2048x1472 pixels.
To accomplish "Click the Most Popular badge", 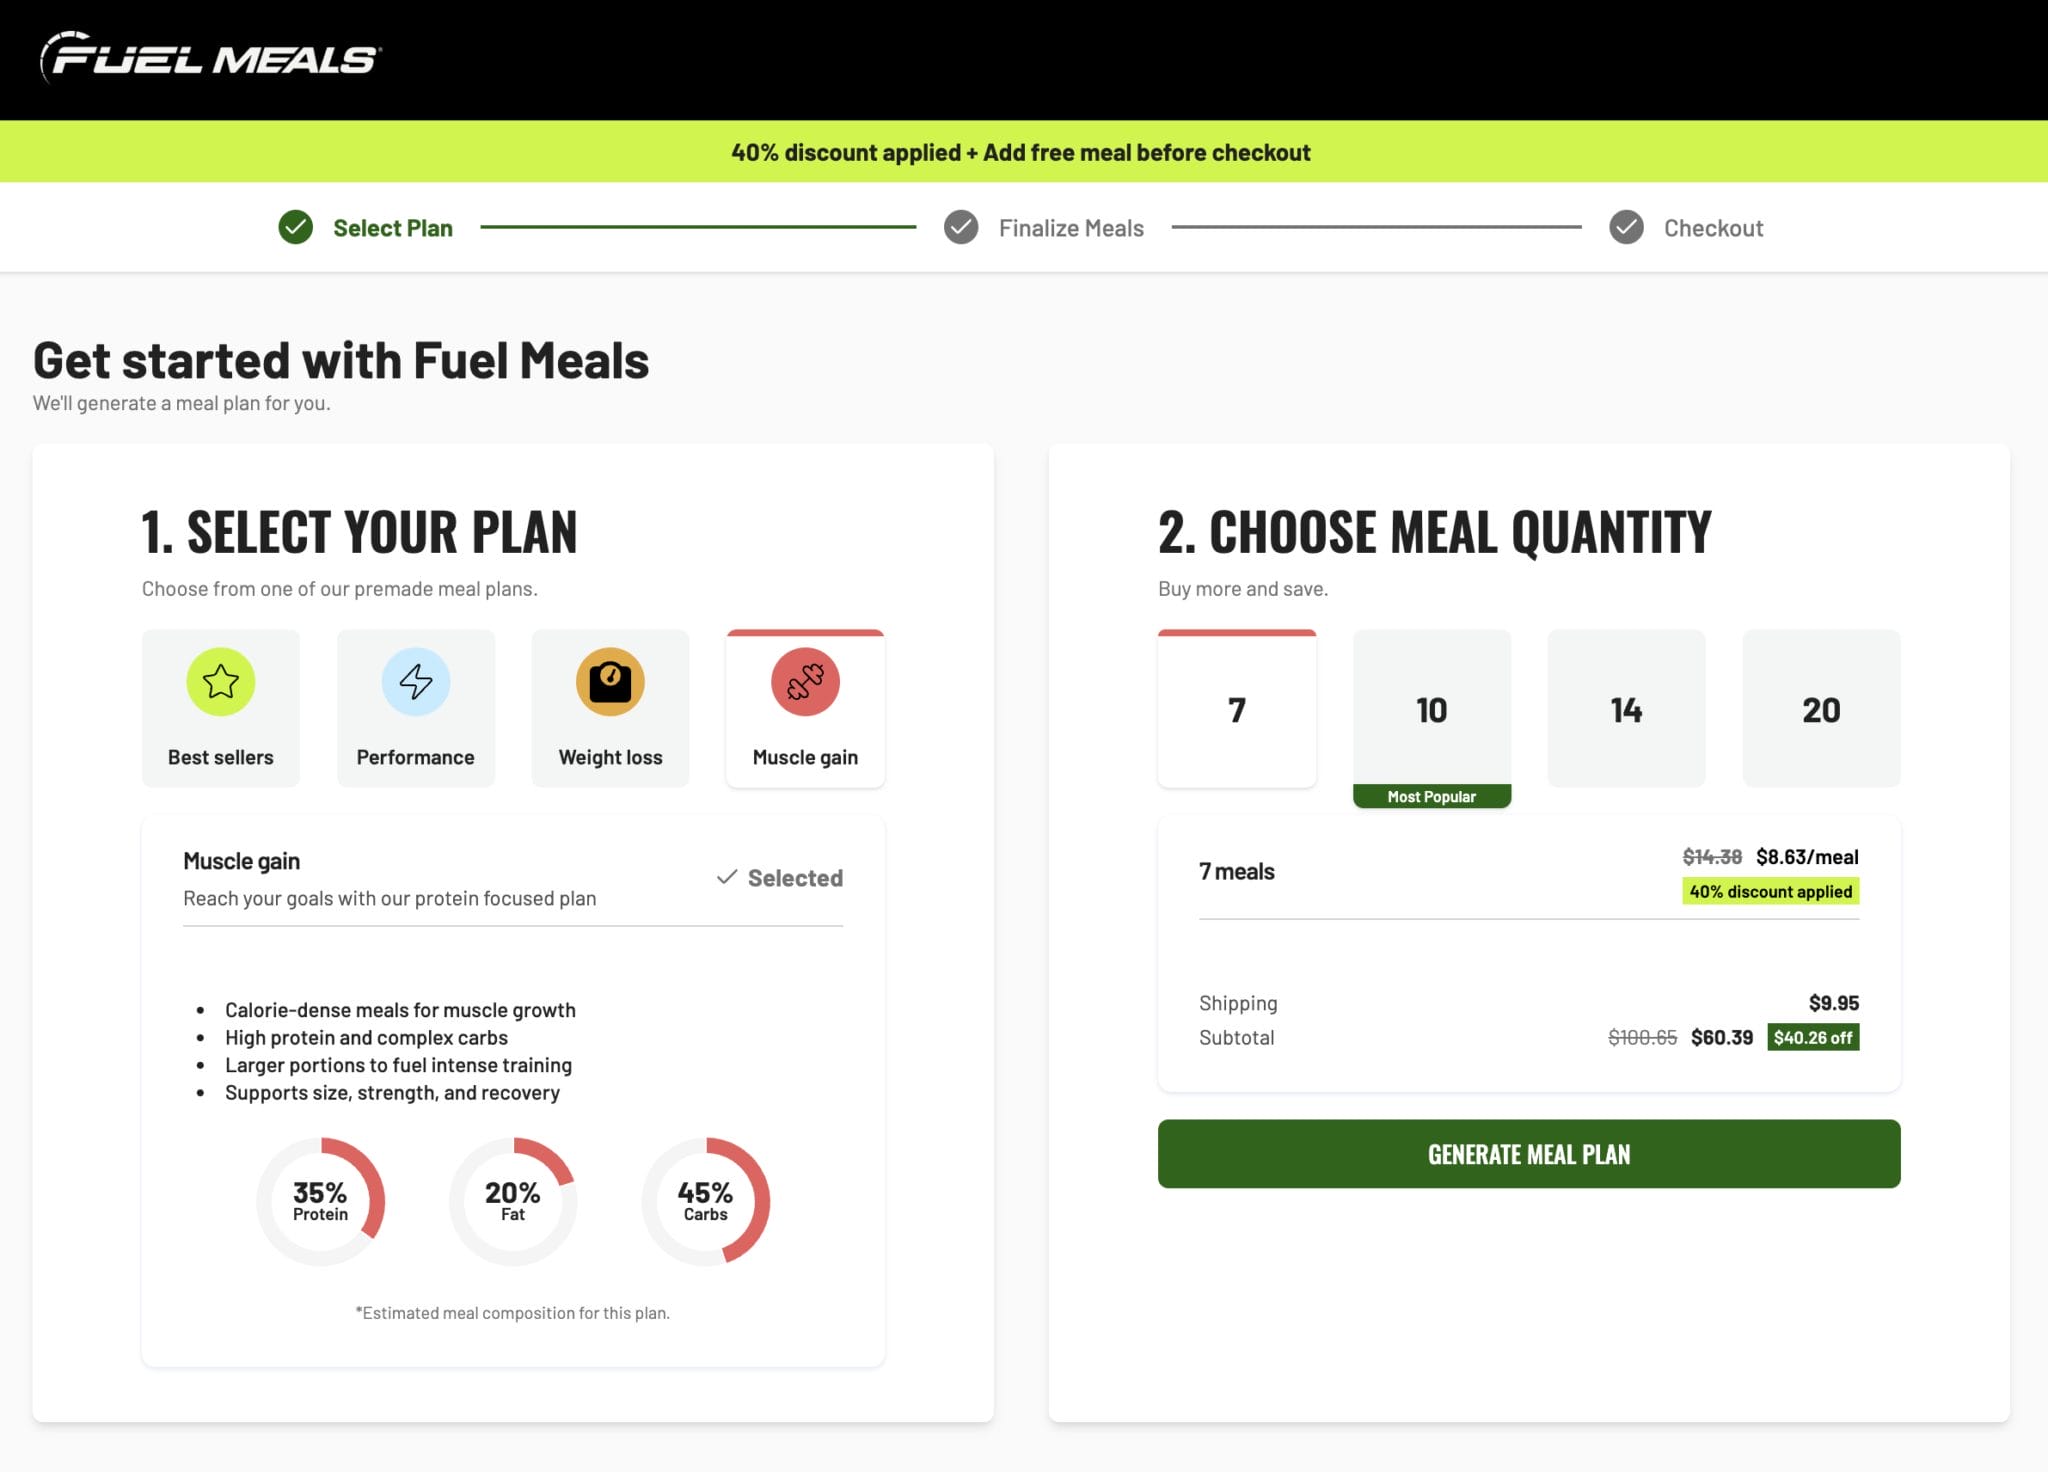I will coord(1431,796).
